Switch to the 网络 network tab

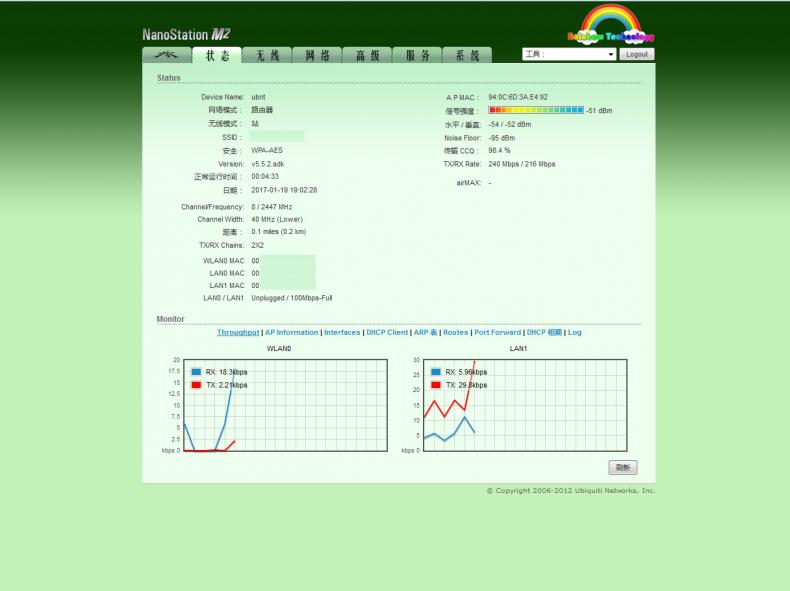click(x=317, y=55)
